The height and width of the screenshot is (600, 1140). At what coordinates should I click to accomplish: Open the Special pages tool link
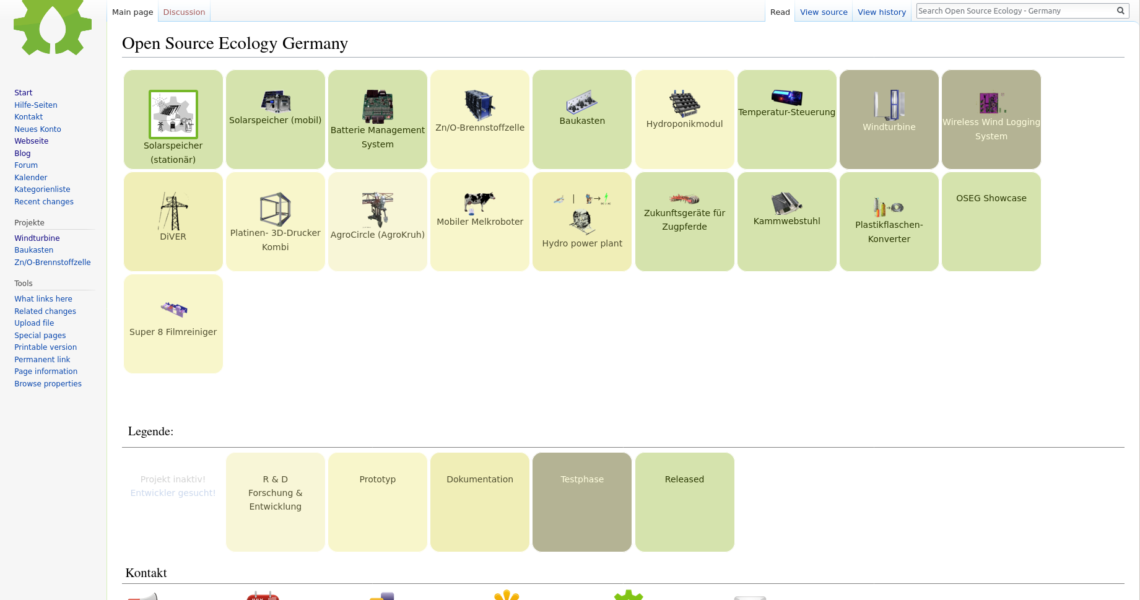point(40,335)
